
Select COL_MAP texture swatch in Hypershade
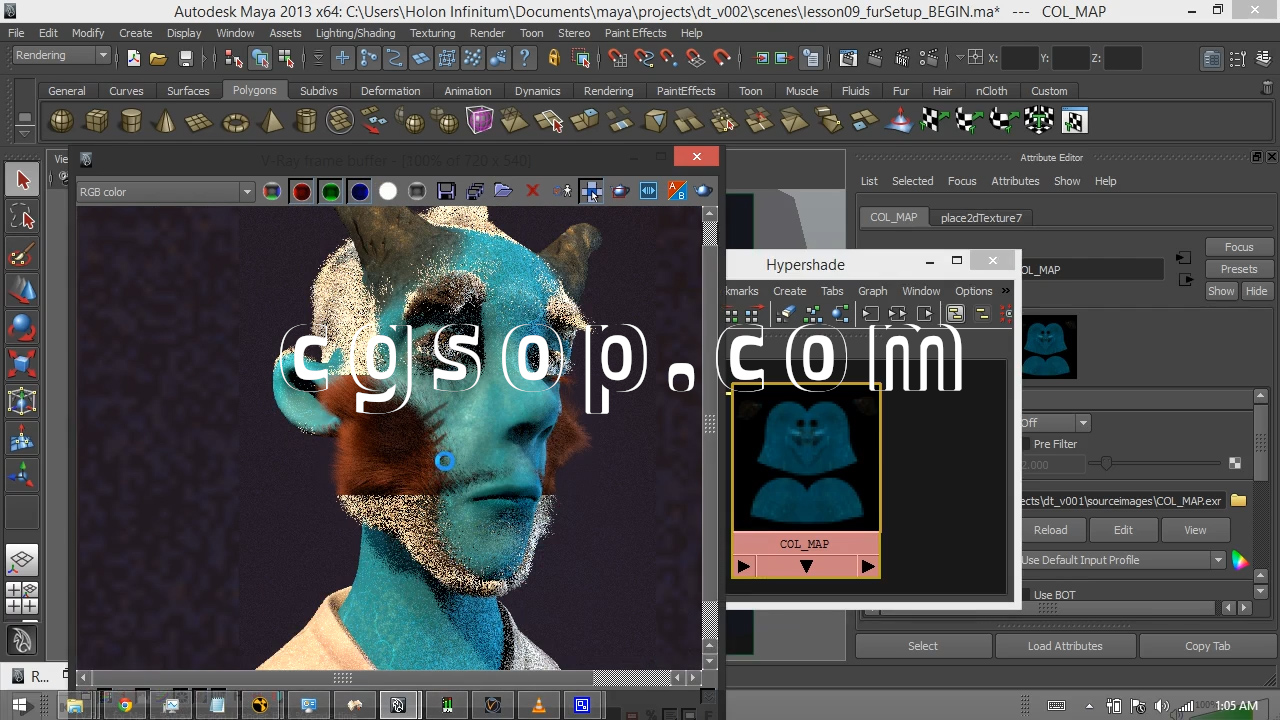[x=806, y=458]
